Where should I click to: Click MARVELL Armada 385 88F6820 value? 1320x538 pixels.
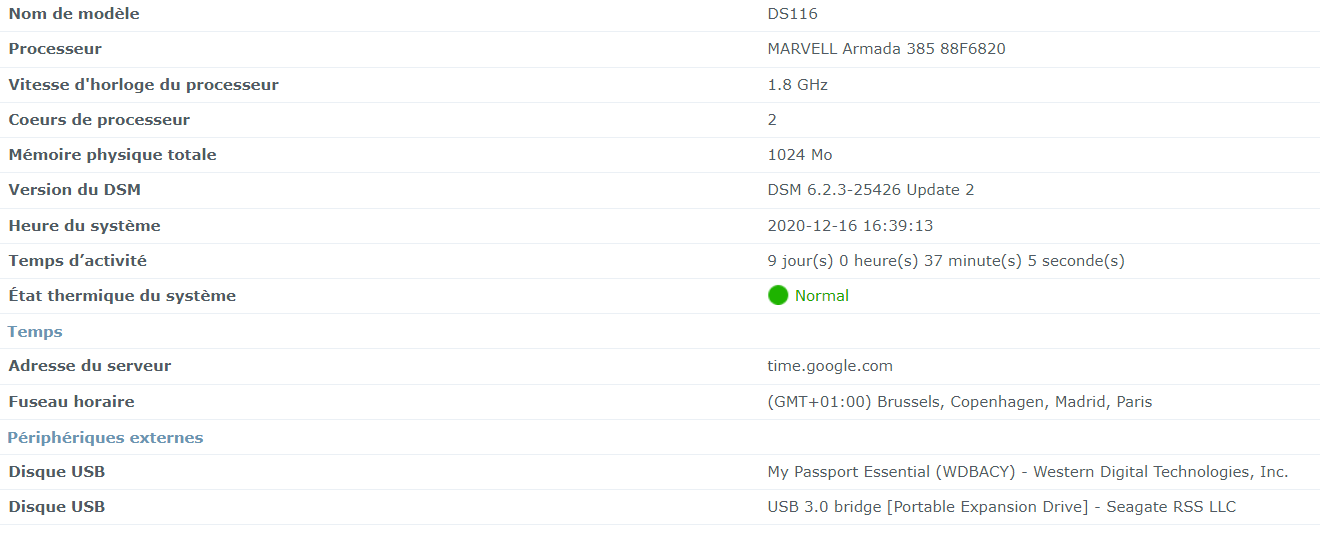coord(886,49)
